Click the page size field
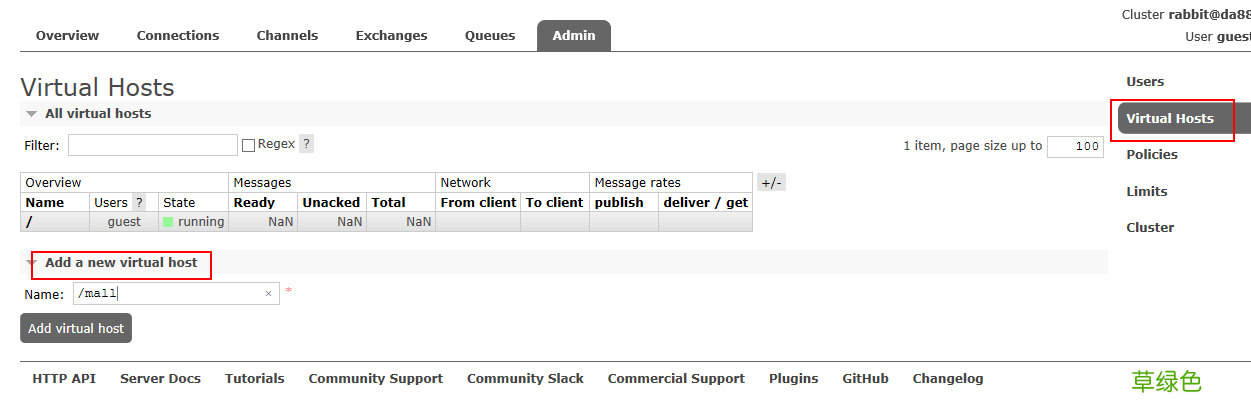The image size is (1251, 415). click(x=1075, y=146)
